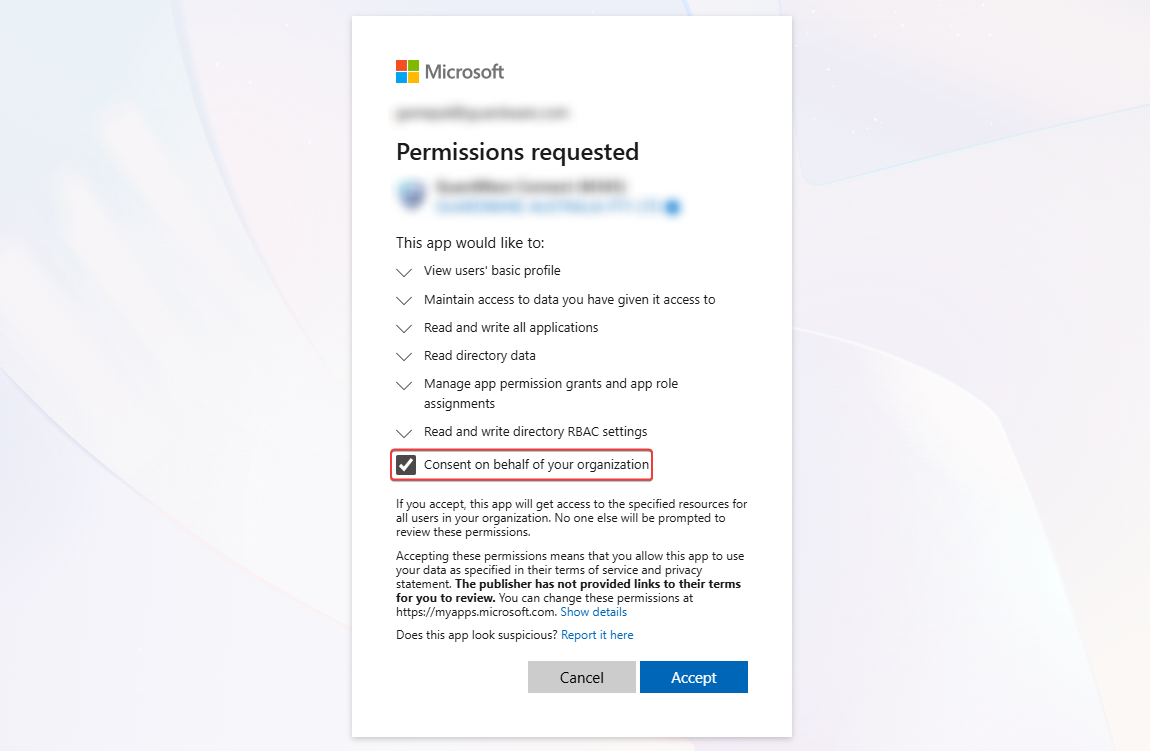
Task: Expand chevron beside Manage app permission grants
Action: [x=404, y=385]
